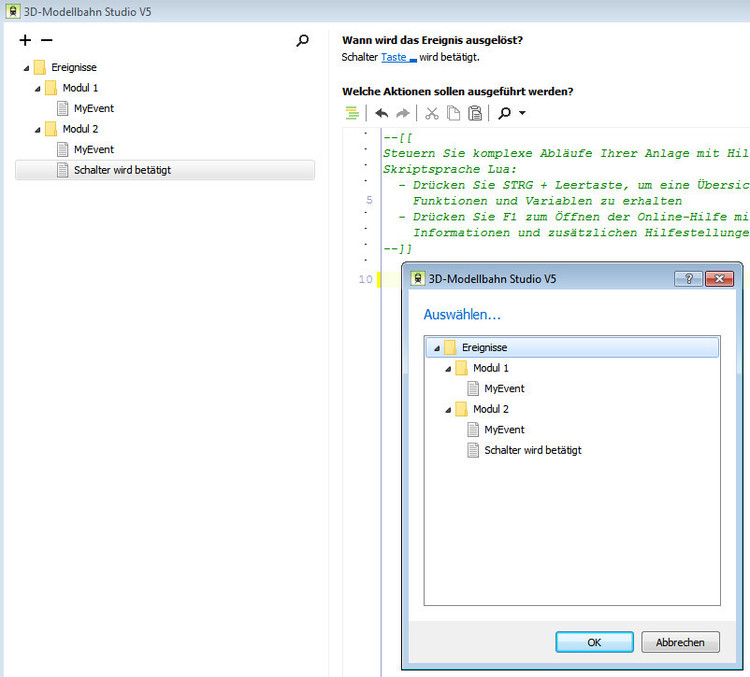Select MyEvent under Modul 2 in dialog
Viewport: 750px width, 677px height.
[504, 430]
